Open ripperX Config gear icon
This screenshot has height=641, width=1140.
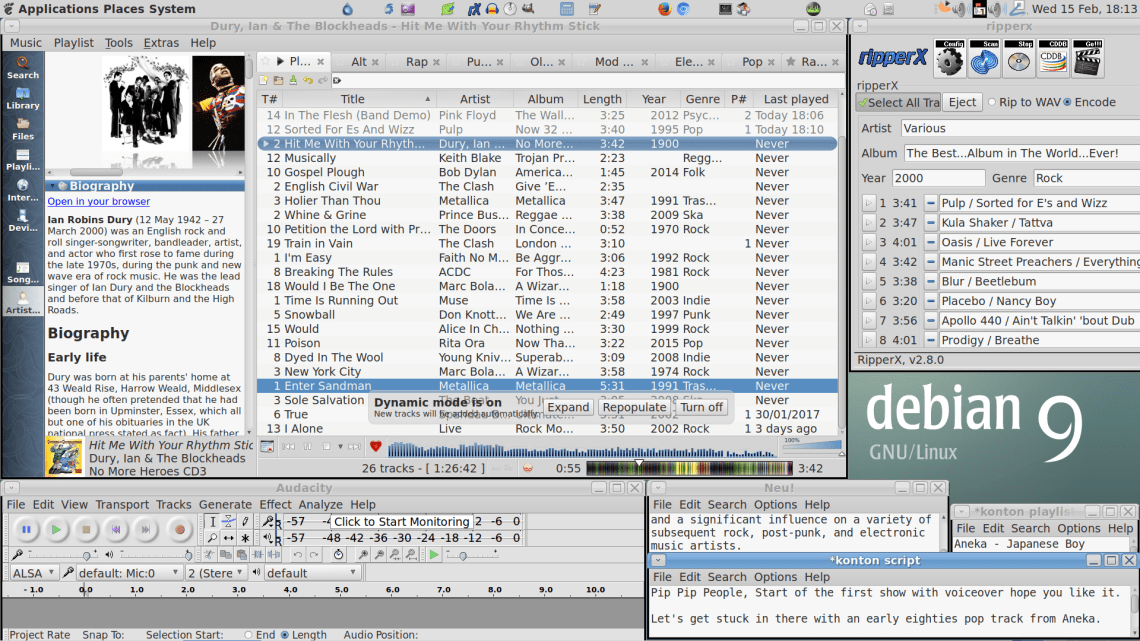pyautogui.click(x=949, y=60)
